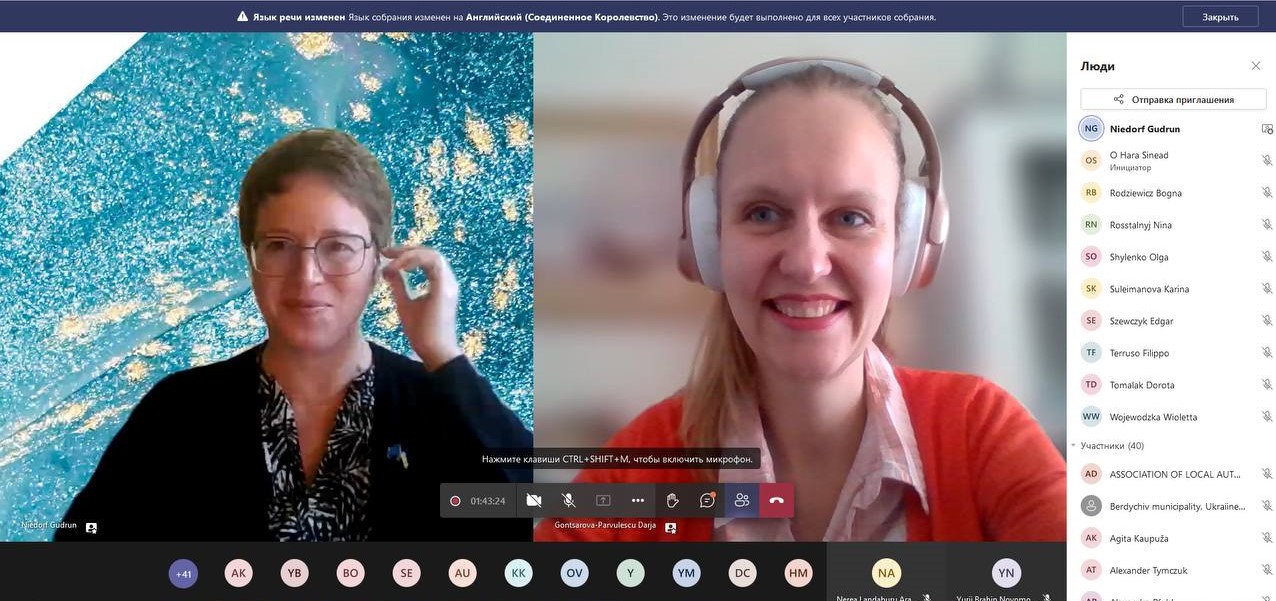
Task: Click muted mic icon beside Shylenko Olga
Action: [x=1267, y=257]
